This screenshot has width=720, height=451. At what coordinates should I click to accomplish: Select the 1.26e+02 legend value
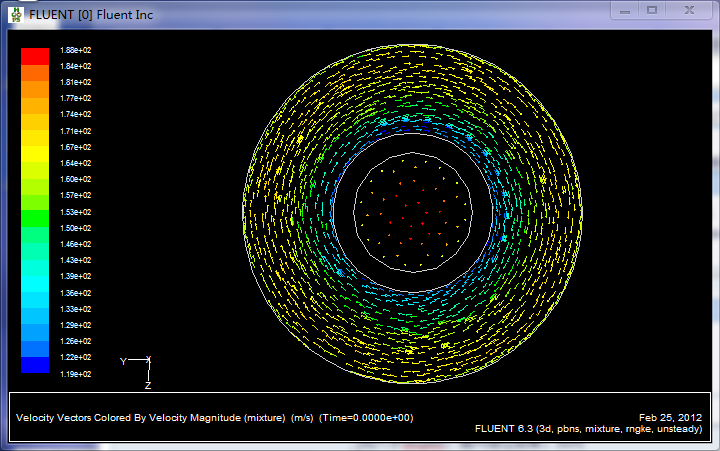pos(76,341)
